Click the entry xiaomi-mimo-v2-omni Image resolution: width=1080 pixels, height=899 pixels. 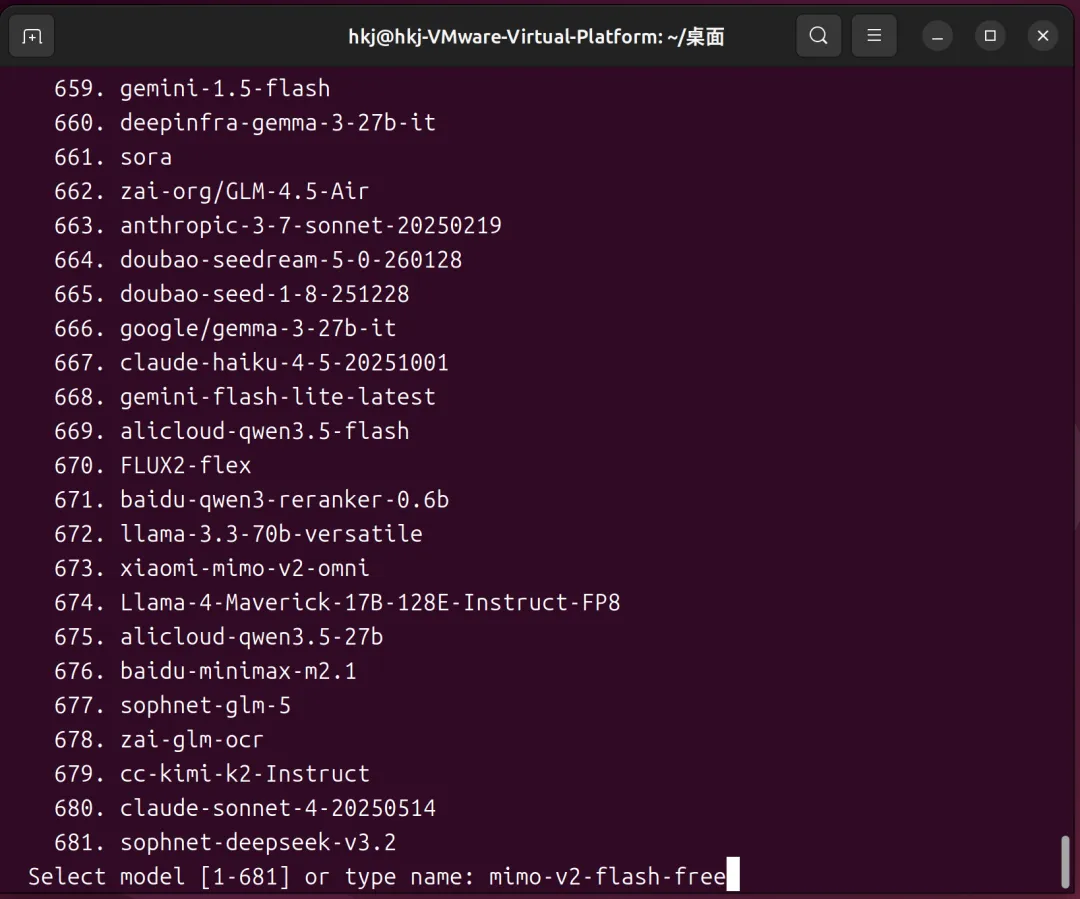point(245,569)
